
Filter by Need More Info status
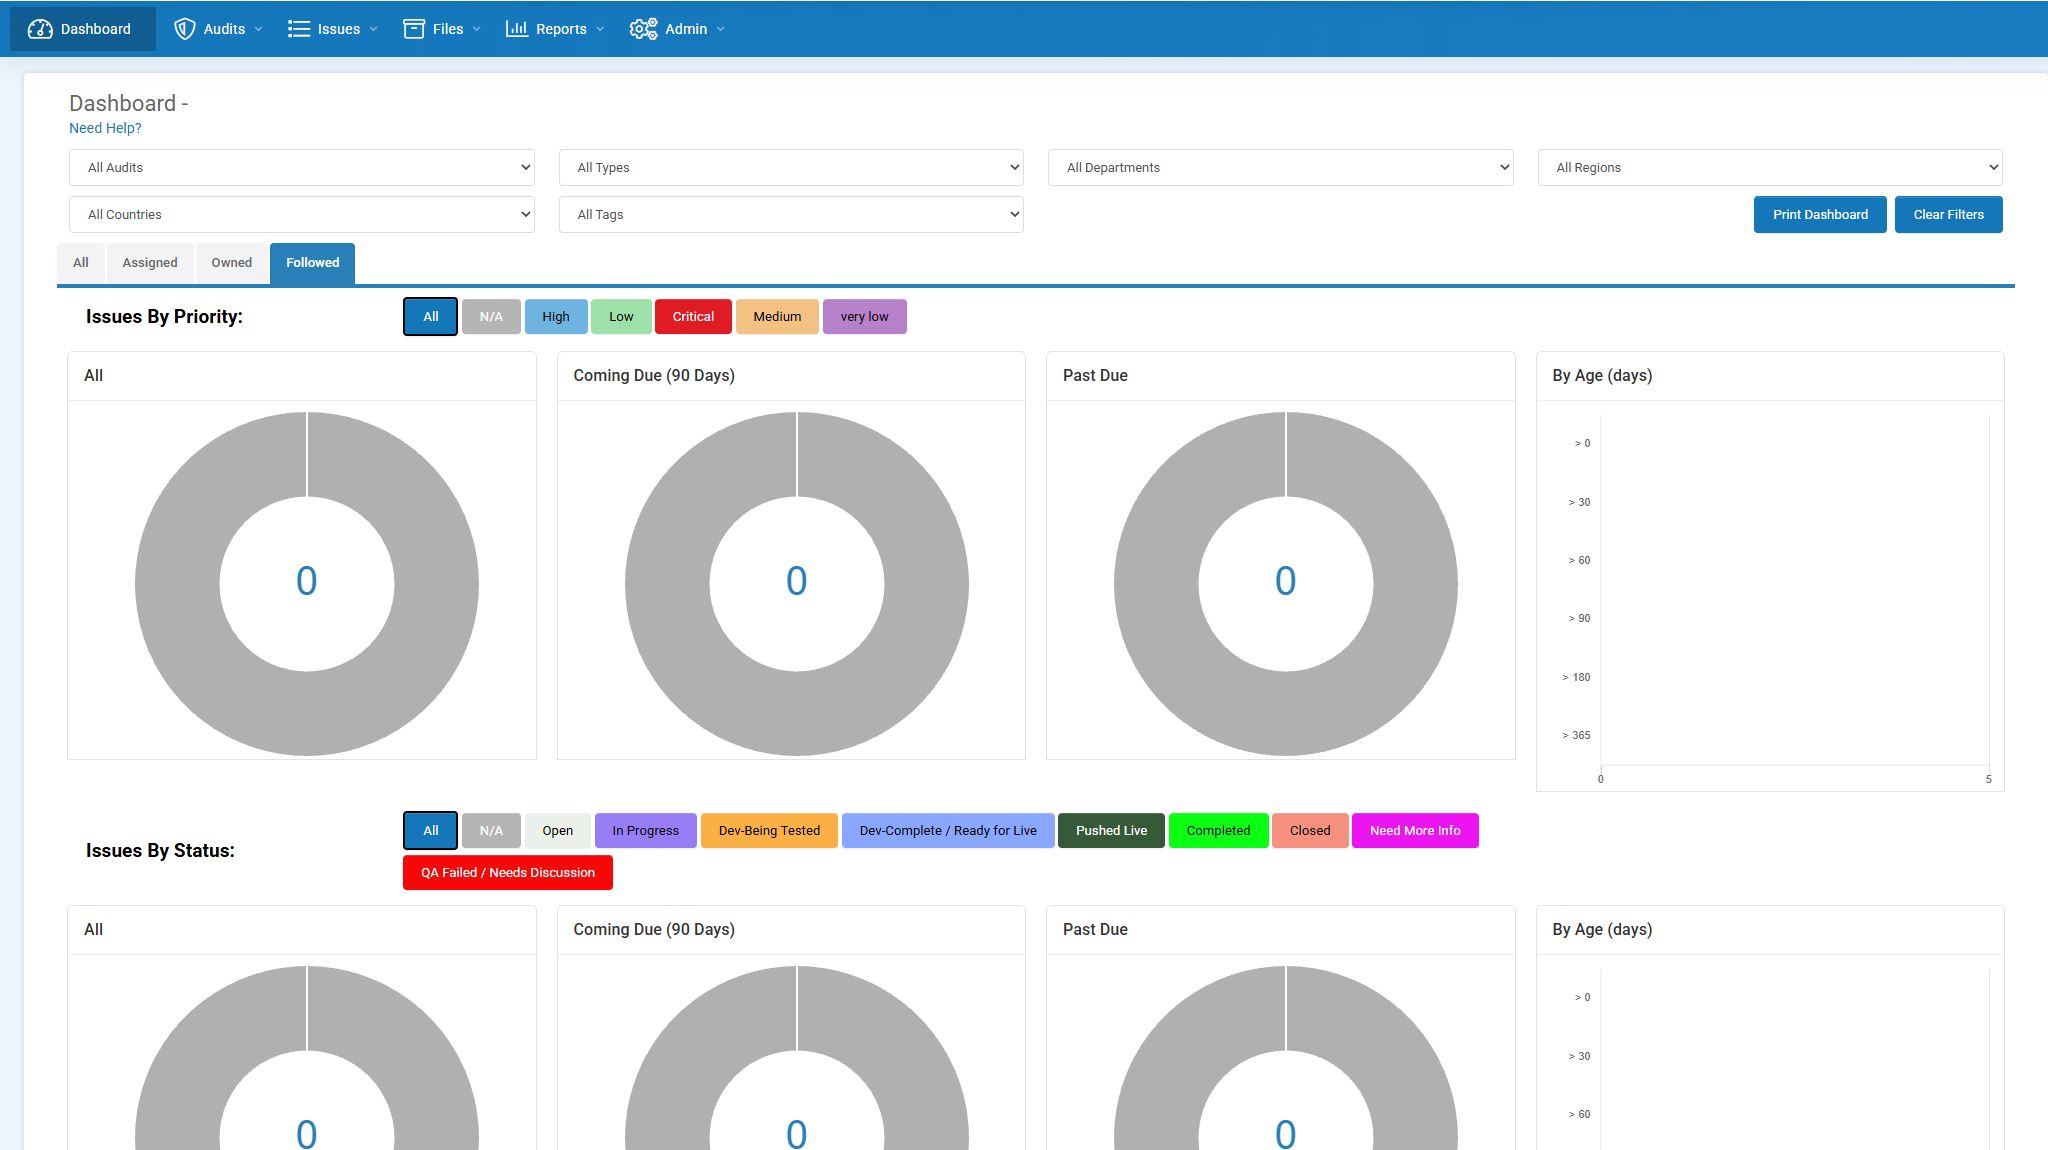pos(1415,831)
